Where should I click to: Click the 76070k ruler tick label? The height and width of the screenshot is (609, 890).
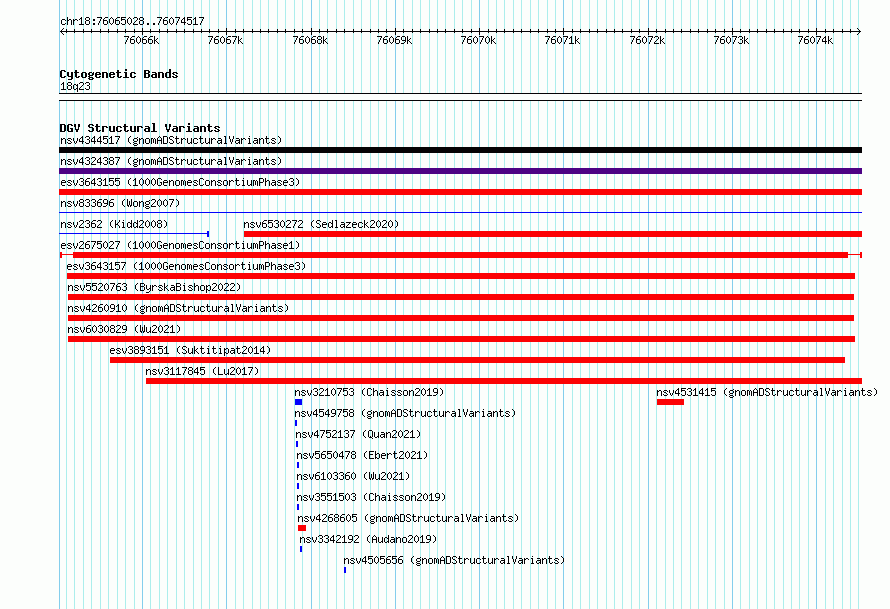pos(478,40)
